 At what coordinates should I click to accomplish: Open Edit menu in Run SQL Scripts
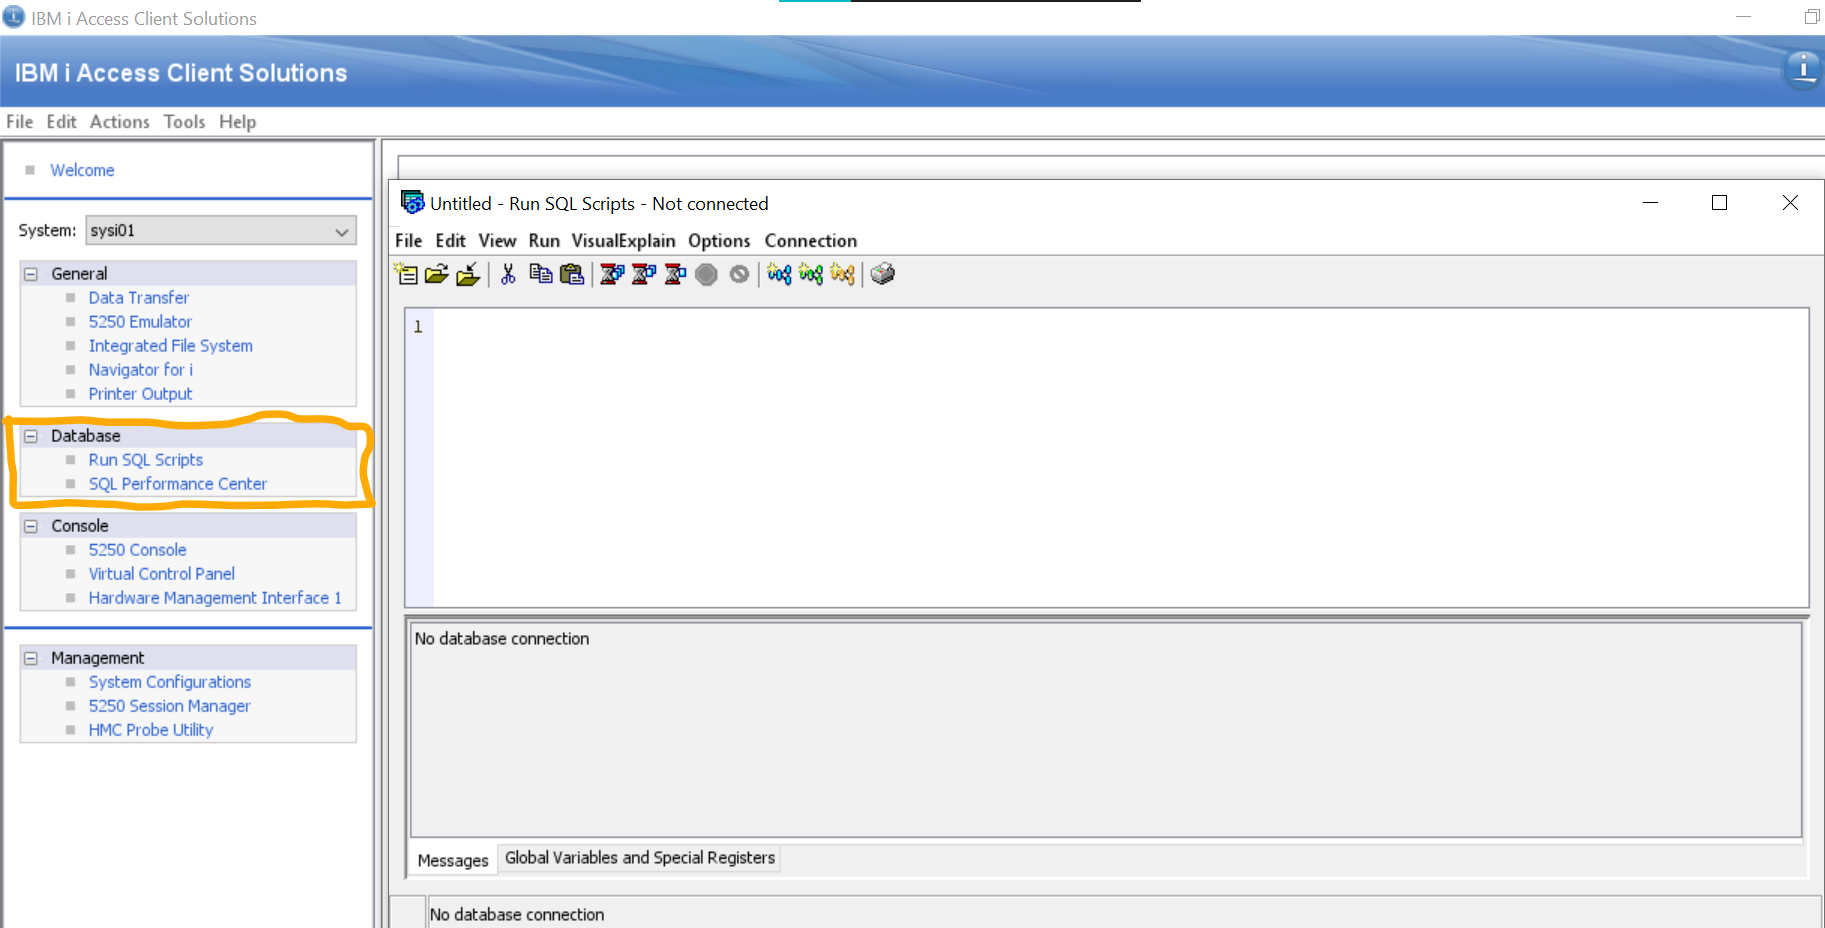click(451, 241)
